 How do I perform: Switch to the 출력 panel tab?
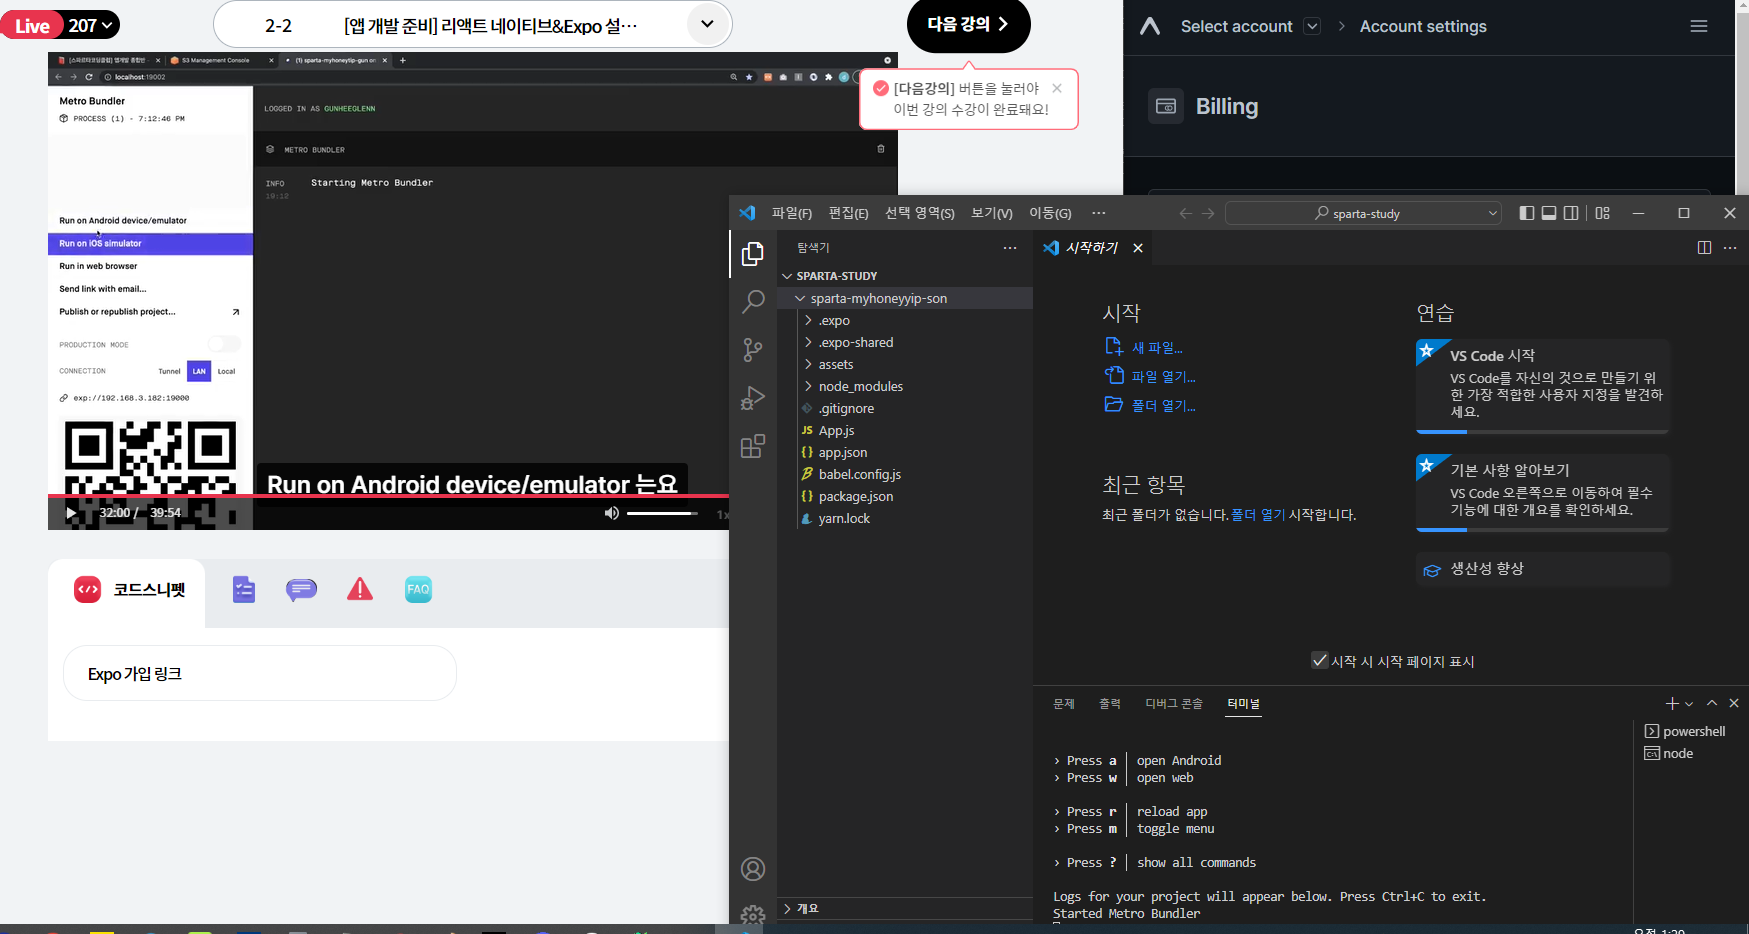1110,704
